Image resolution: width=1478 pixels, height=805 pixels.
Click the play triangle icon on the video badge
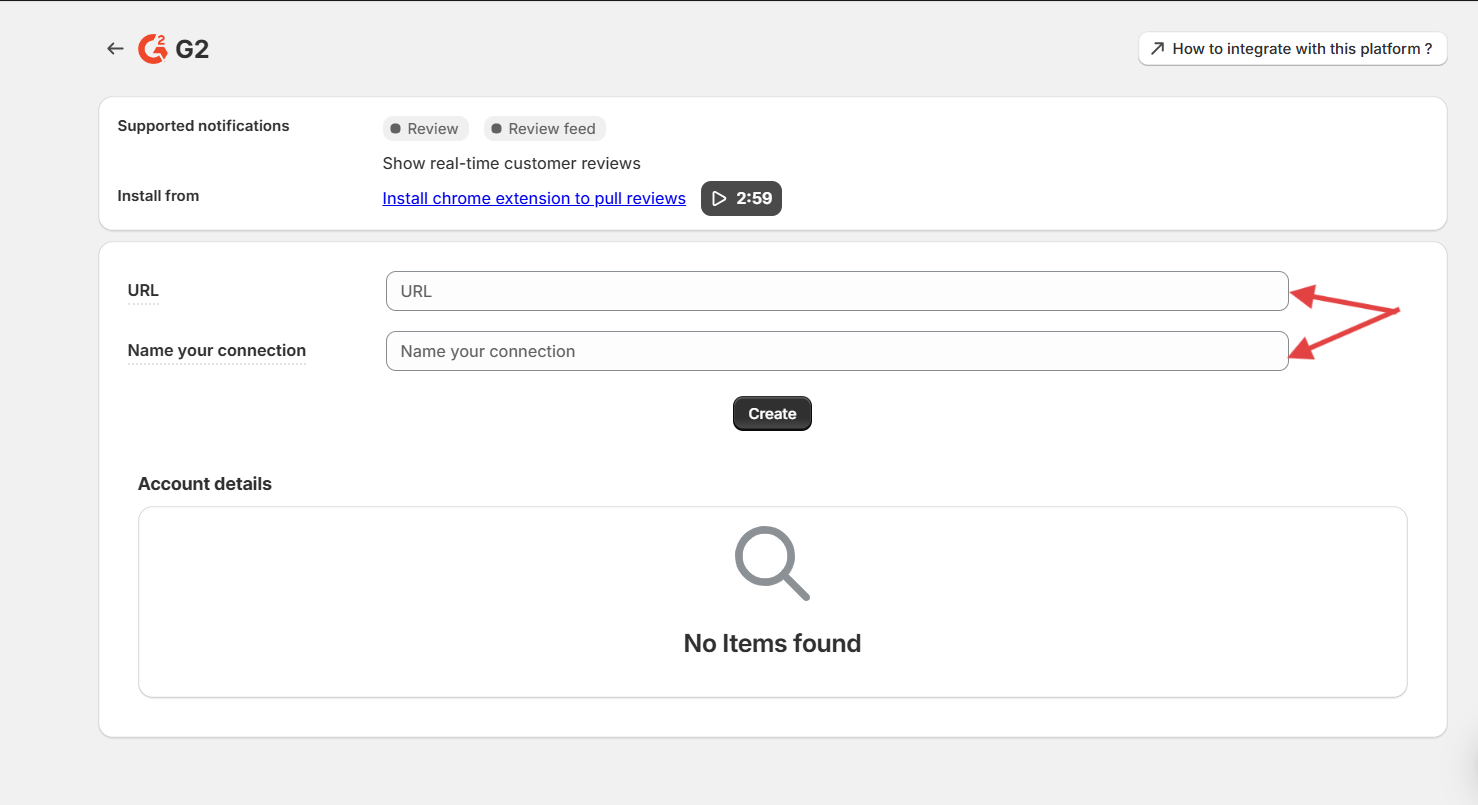point(719,198)
